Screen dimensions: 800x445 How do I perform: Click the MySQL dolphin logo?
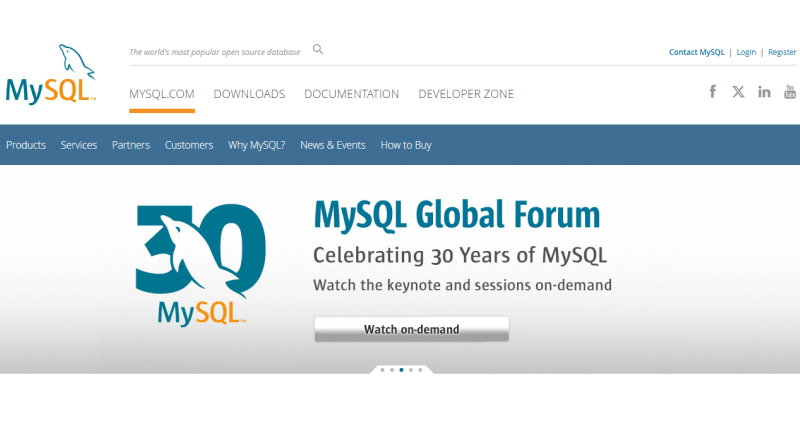coord(51,75)
